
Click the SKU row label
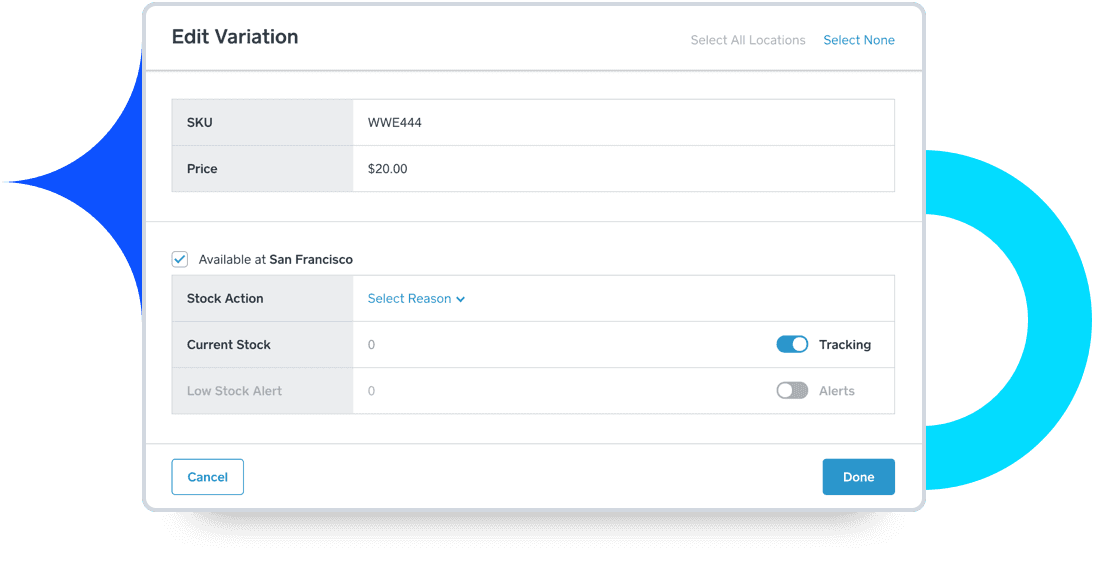pyautogui.click(x=200, y=123)
